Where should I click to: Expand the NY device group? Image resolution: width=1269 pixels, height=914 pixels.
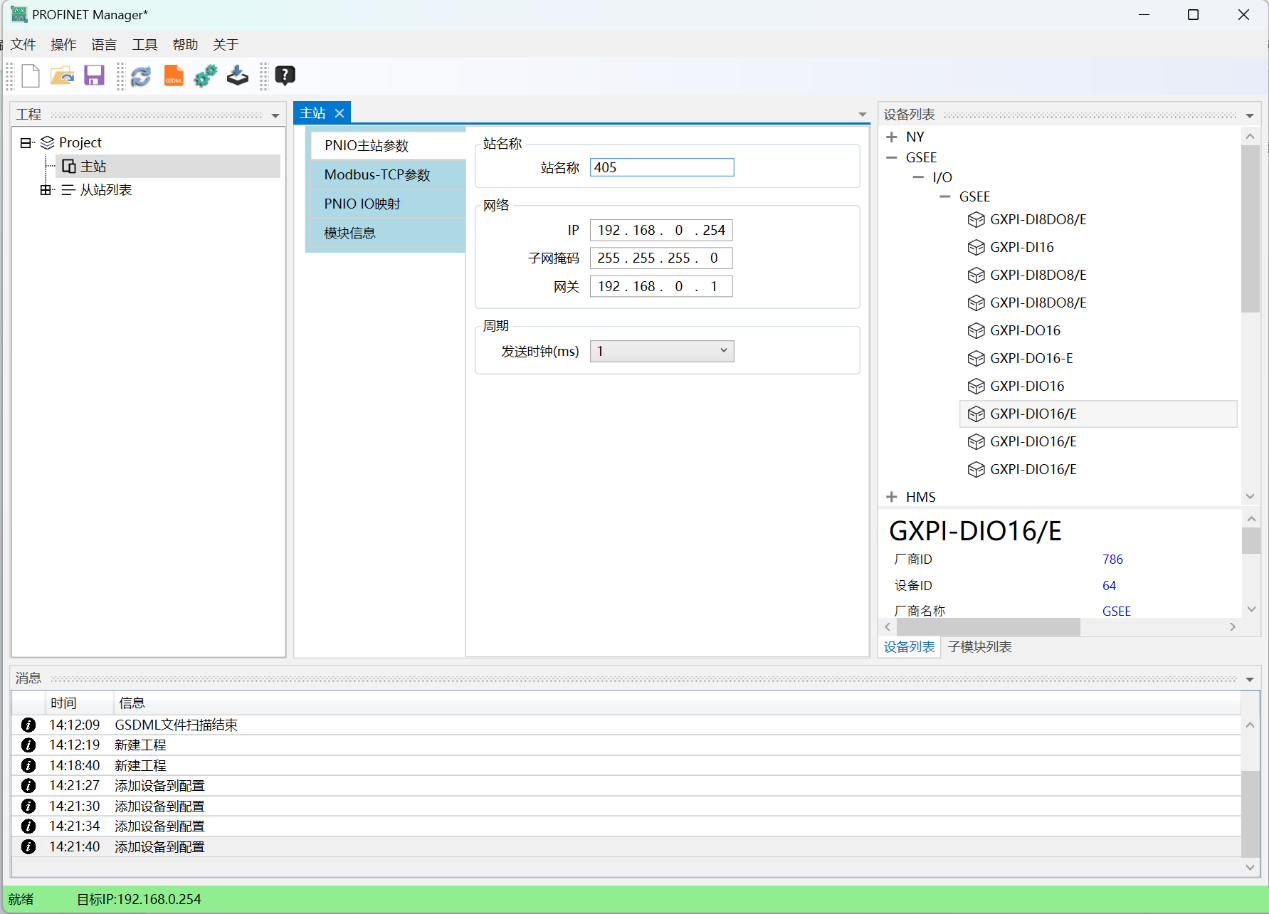click(x=892, y=137)
